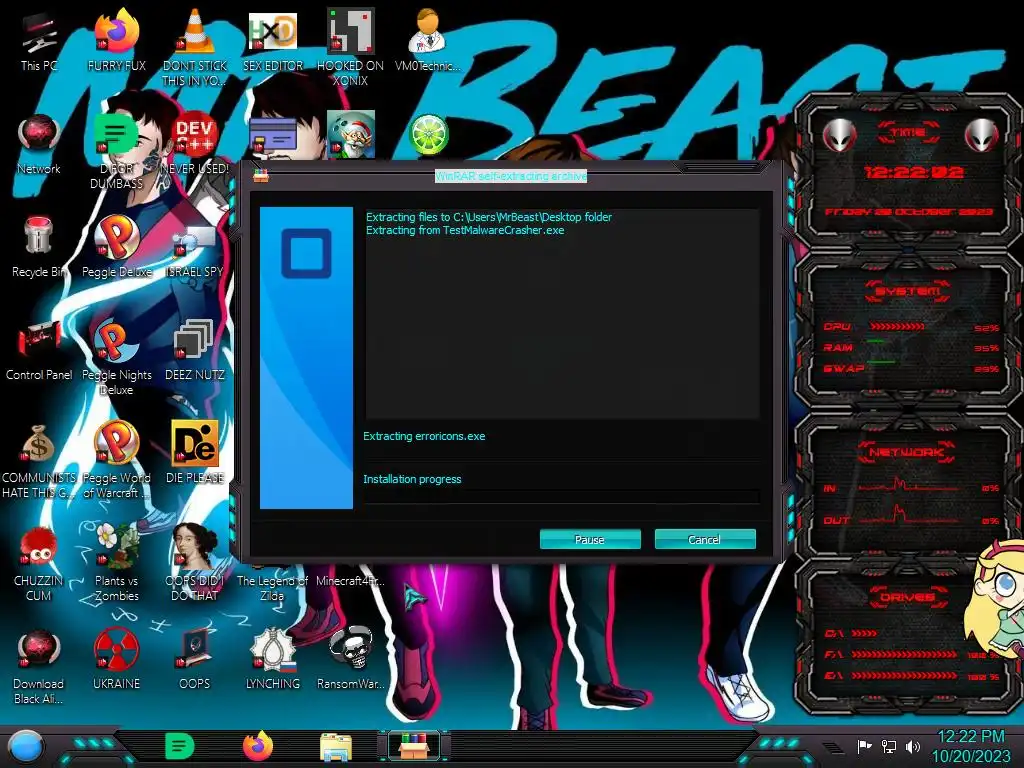
Task: Open the DIE PLEASE De icon
Action: pyautogui.click(x=195, y=454)
